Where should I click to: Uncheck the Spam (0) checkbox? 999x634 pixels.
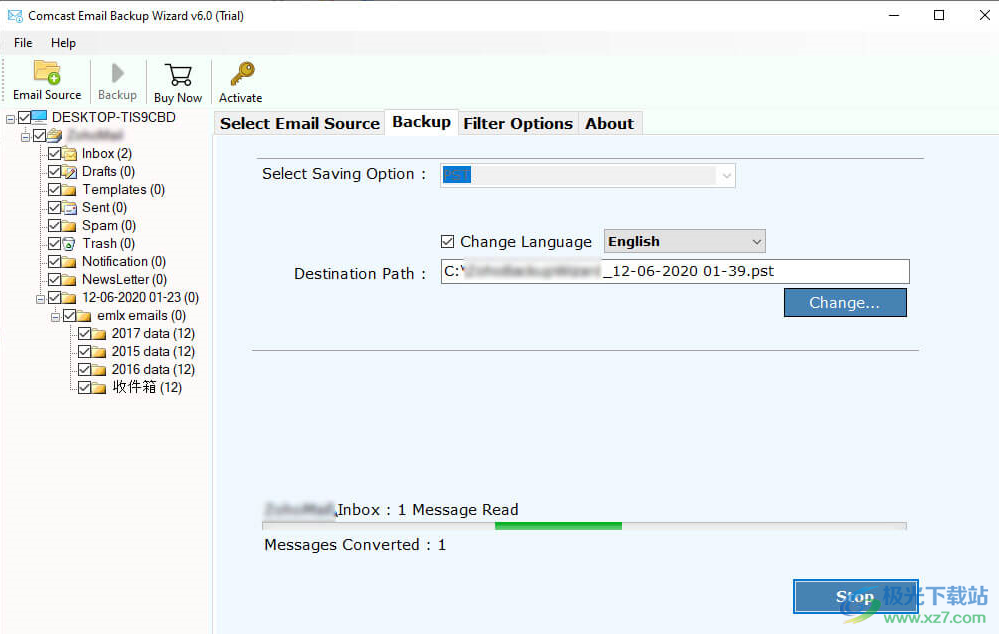[55, 226]
